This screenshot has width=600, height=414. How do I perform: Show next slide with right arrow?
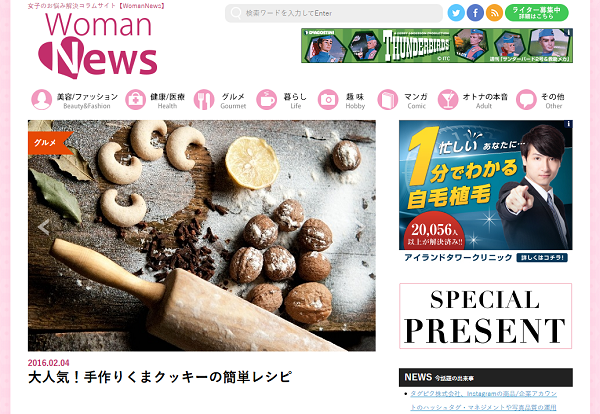(360, 227)
